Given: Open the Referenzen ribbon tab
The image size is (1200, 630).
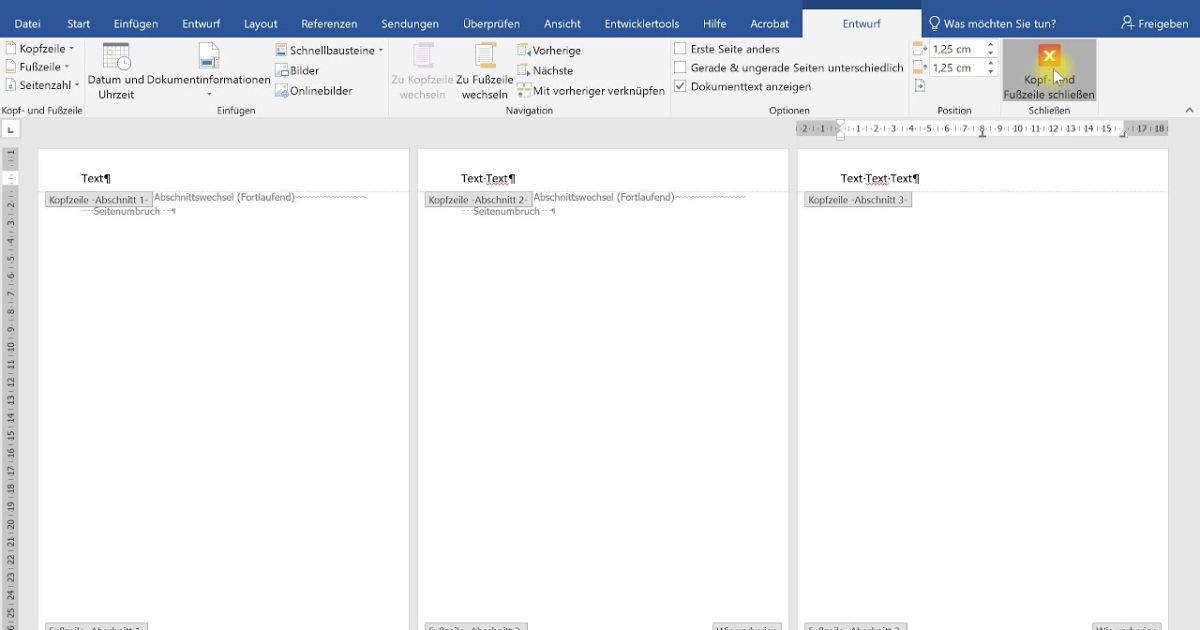Looking at the screenshot, I should point(329,24).
